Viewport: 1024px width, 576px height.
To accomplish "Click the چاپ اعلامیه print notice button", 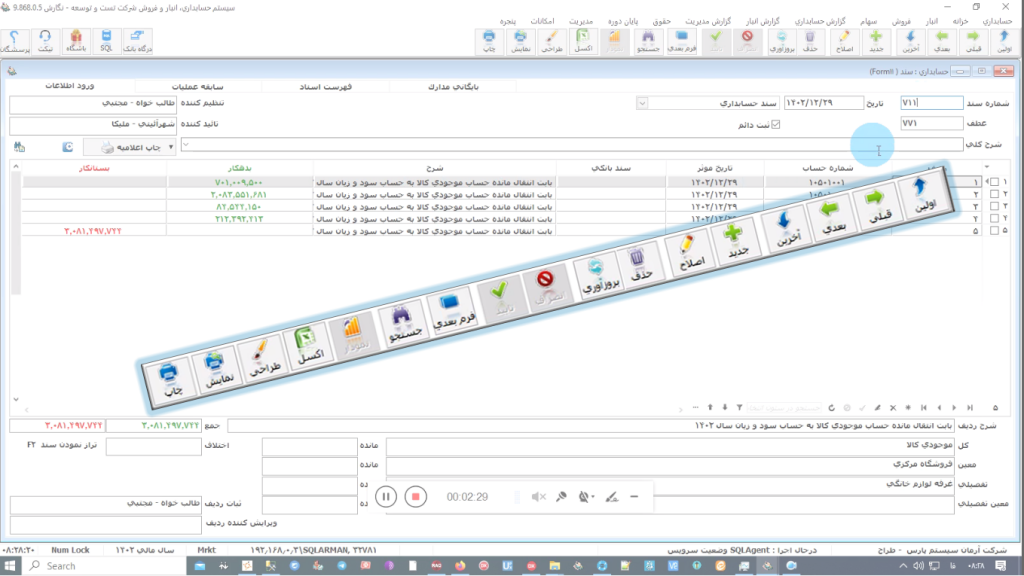I will [x=131, y=147].
